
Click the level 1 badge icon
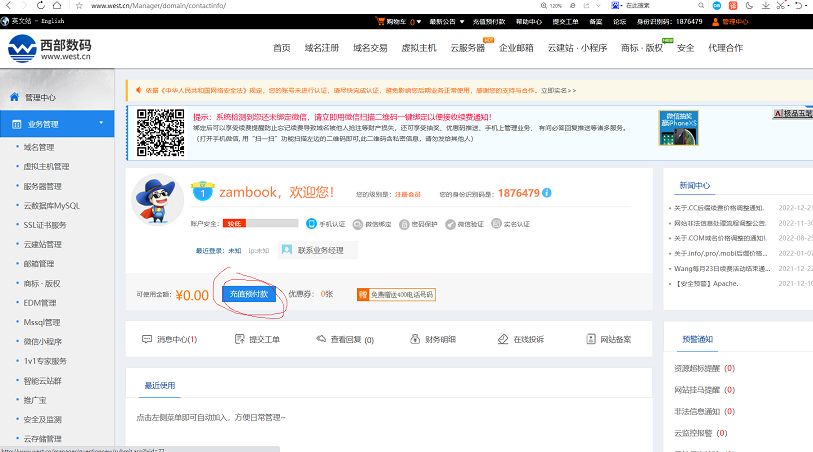pyautogui.click(x=203, y=191)
